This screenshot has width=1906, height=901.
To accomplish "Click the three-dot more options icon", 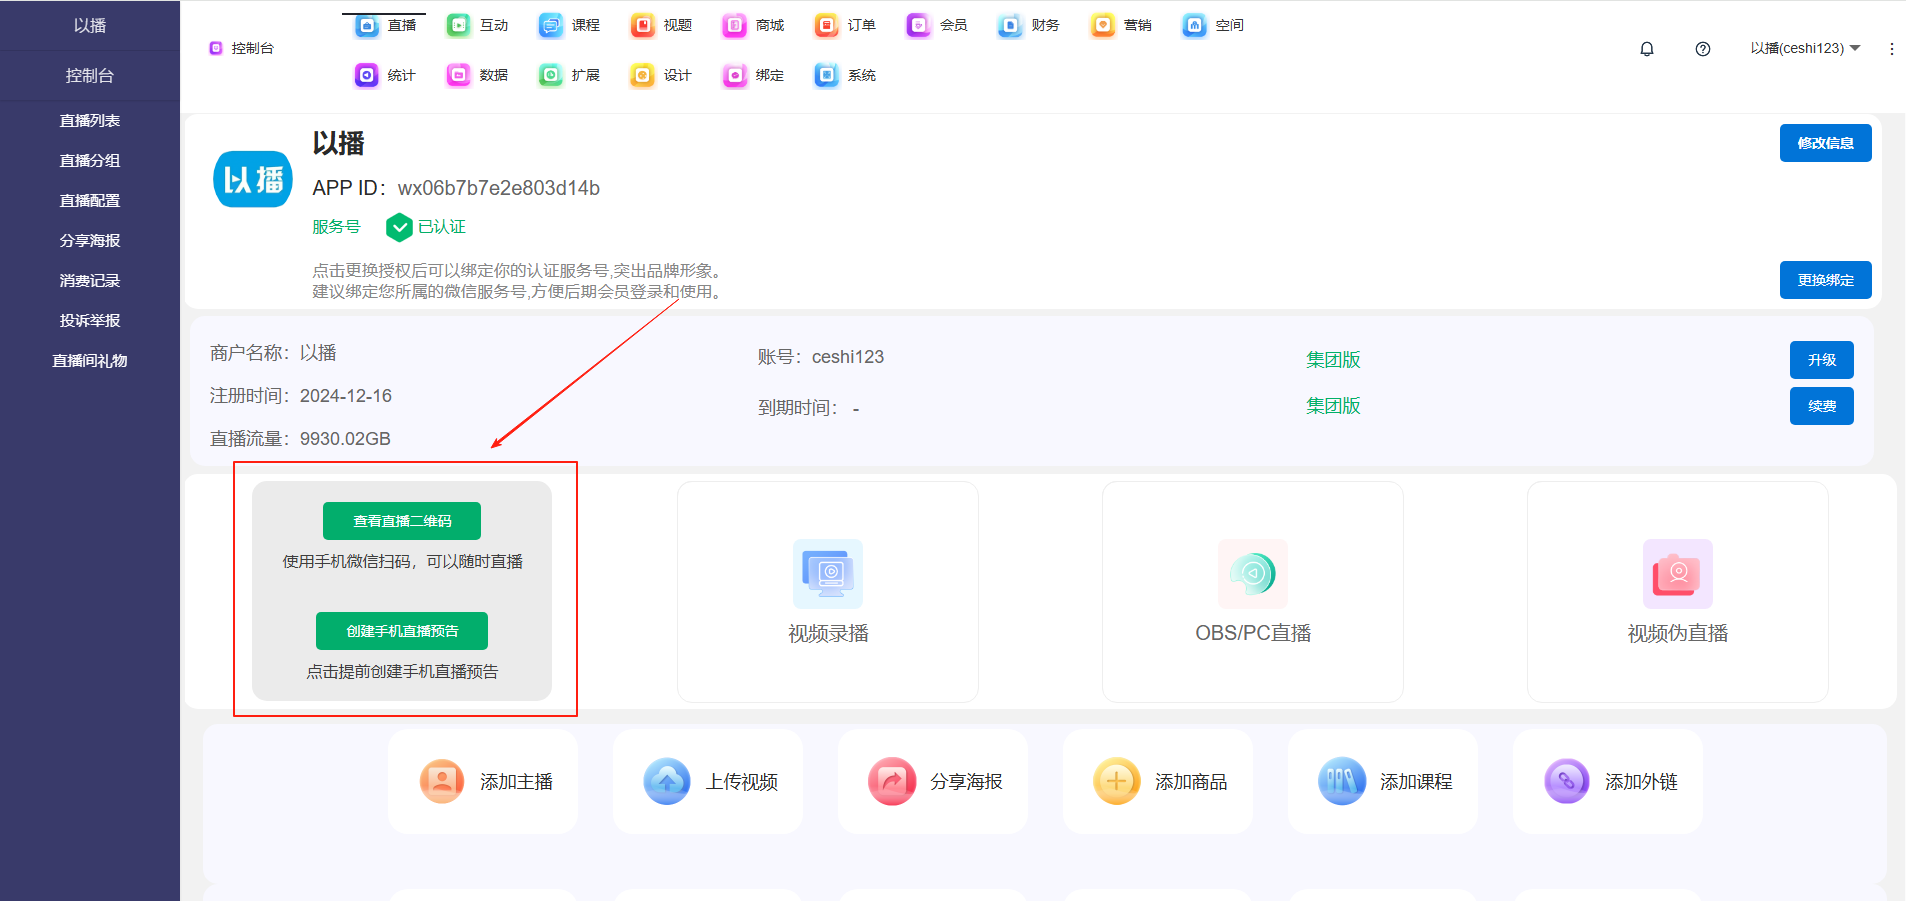I will 1891,49.
